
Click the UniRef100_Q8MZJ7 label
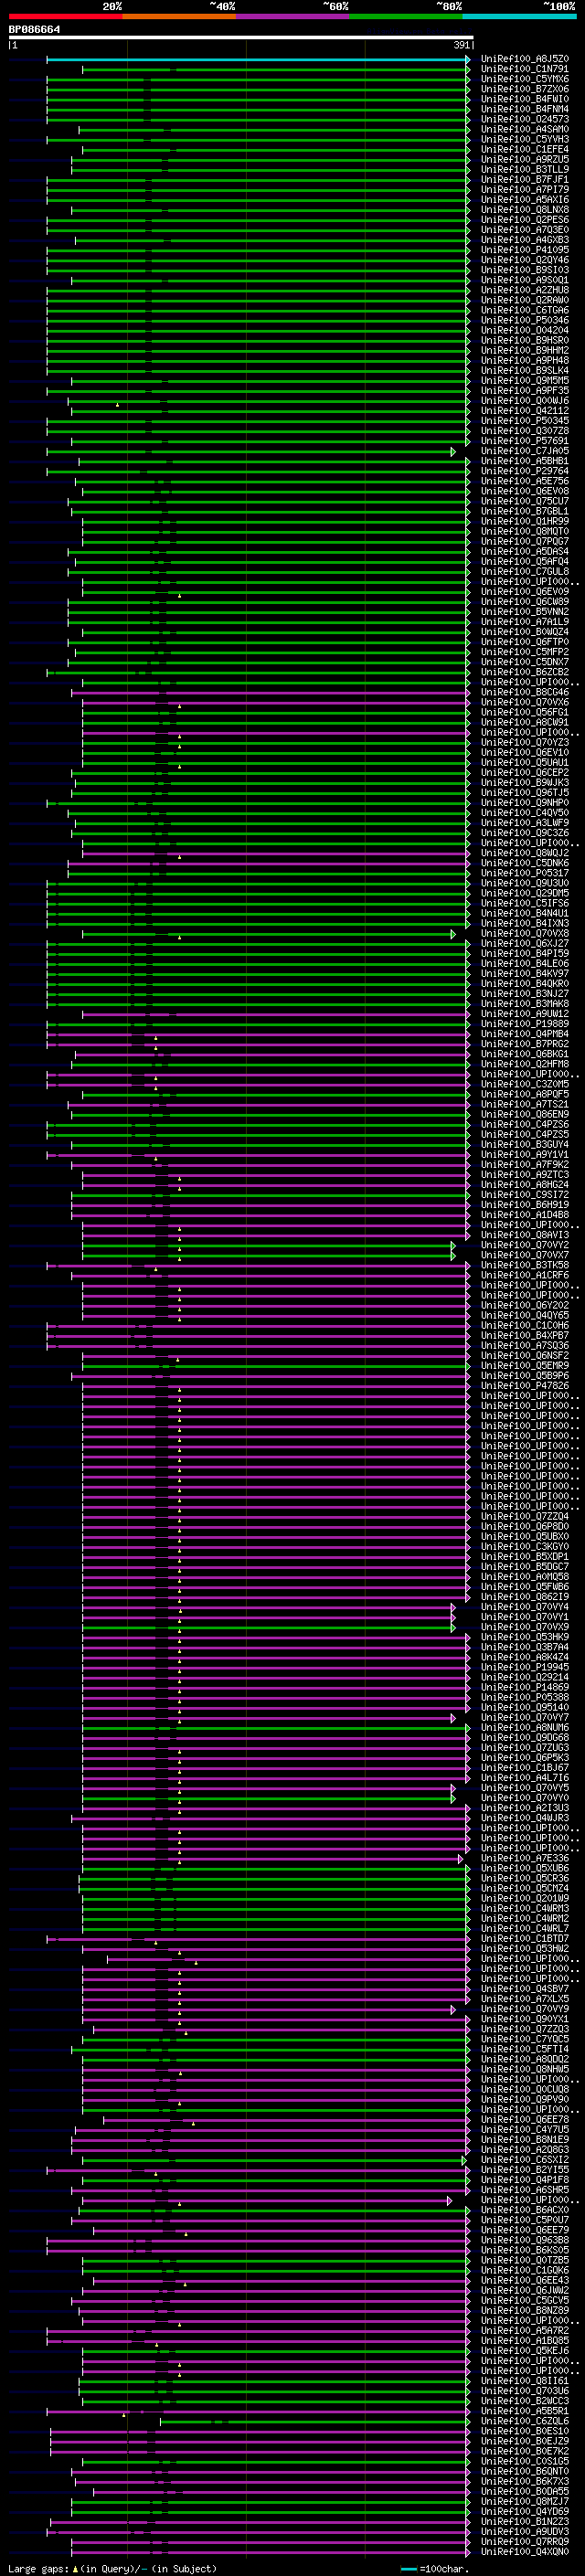tap(525, 2500)
